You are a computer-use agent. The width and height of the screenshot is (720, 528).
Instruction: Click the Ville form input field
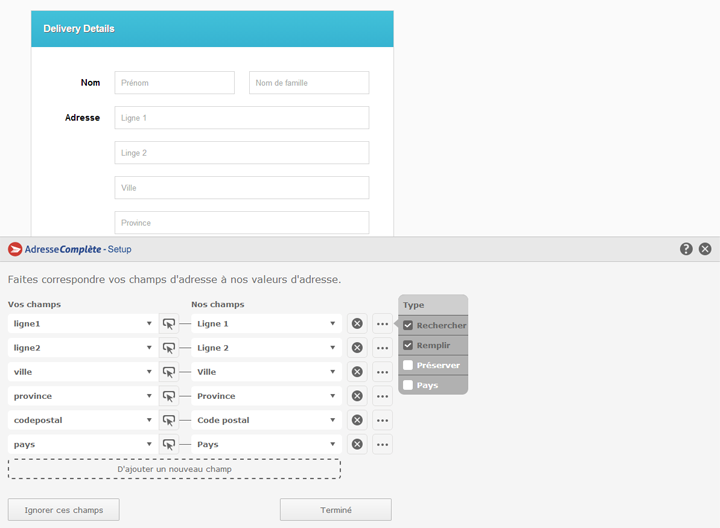242,187
